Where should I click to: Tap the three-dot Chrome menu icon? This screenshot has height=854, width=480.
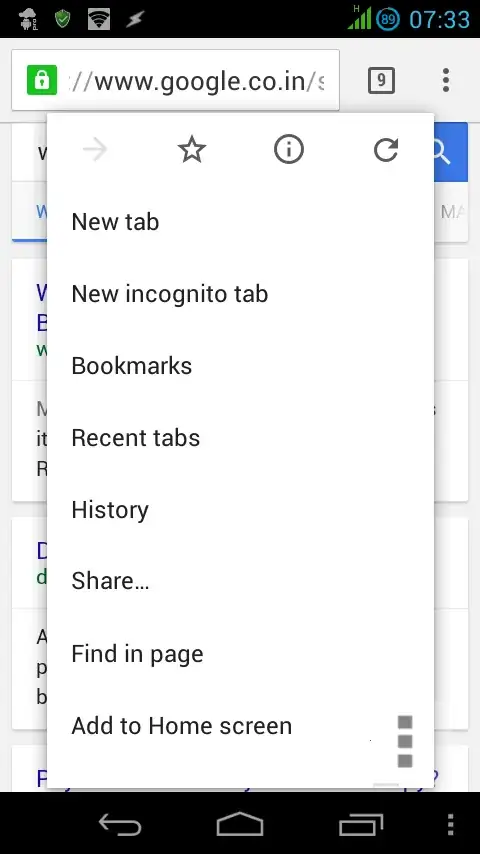446,81
